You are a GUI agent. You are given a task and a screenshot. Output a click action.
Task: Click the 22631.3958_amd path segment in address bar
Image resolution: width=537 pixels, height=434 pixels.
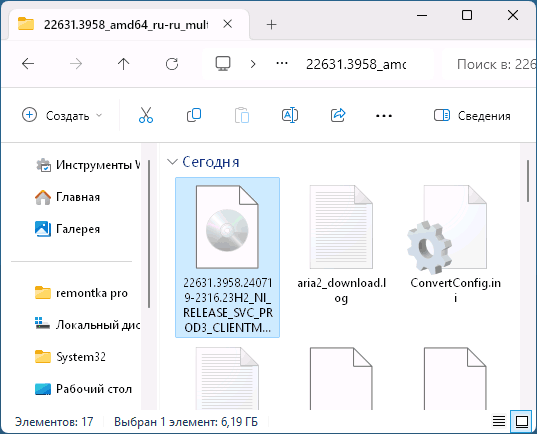pyautogui.click(x=356, y=64)
